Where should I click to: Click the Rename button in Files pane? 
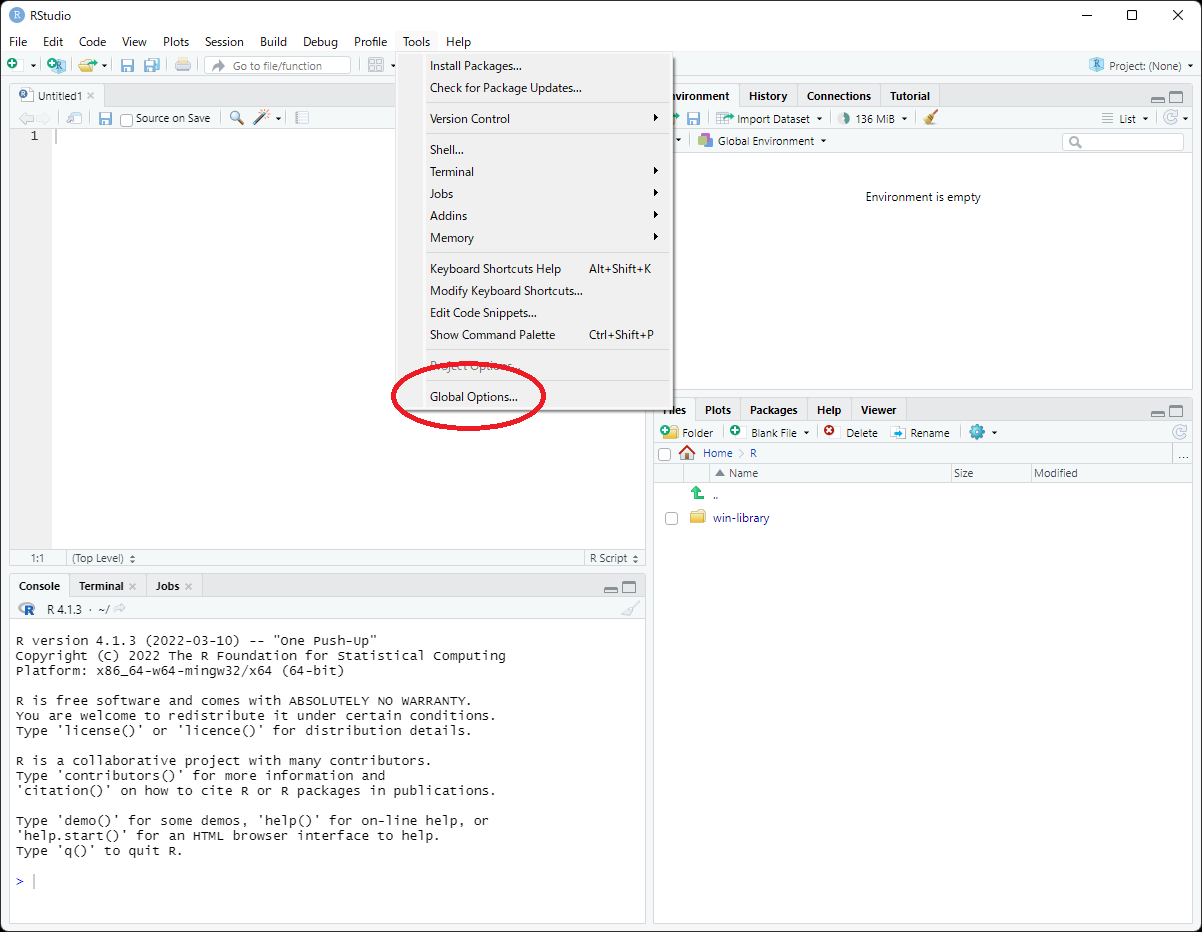(920, 433)
